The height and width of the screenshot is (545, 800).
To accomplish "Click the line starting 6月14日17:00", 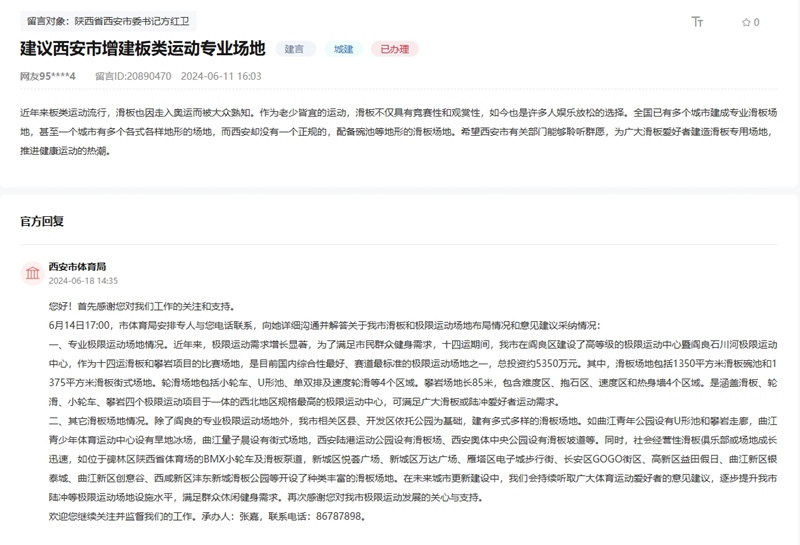I will (x=325, y=325).
